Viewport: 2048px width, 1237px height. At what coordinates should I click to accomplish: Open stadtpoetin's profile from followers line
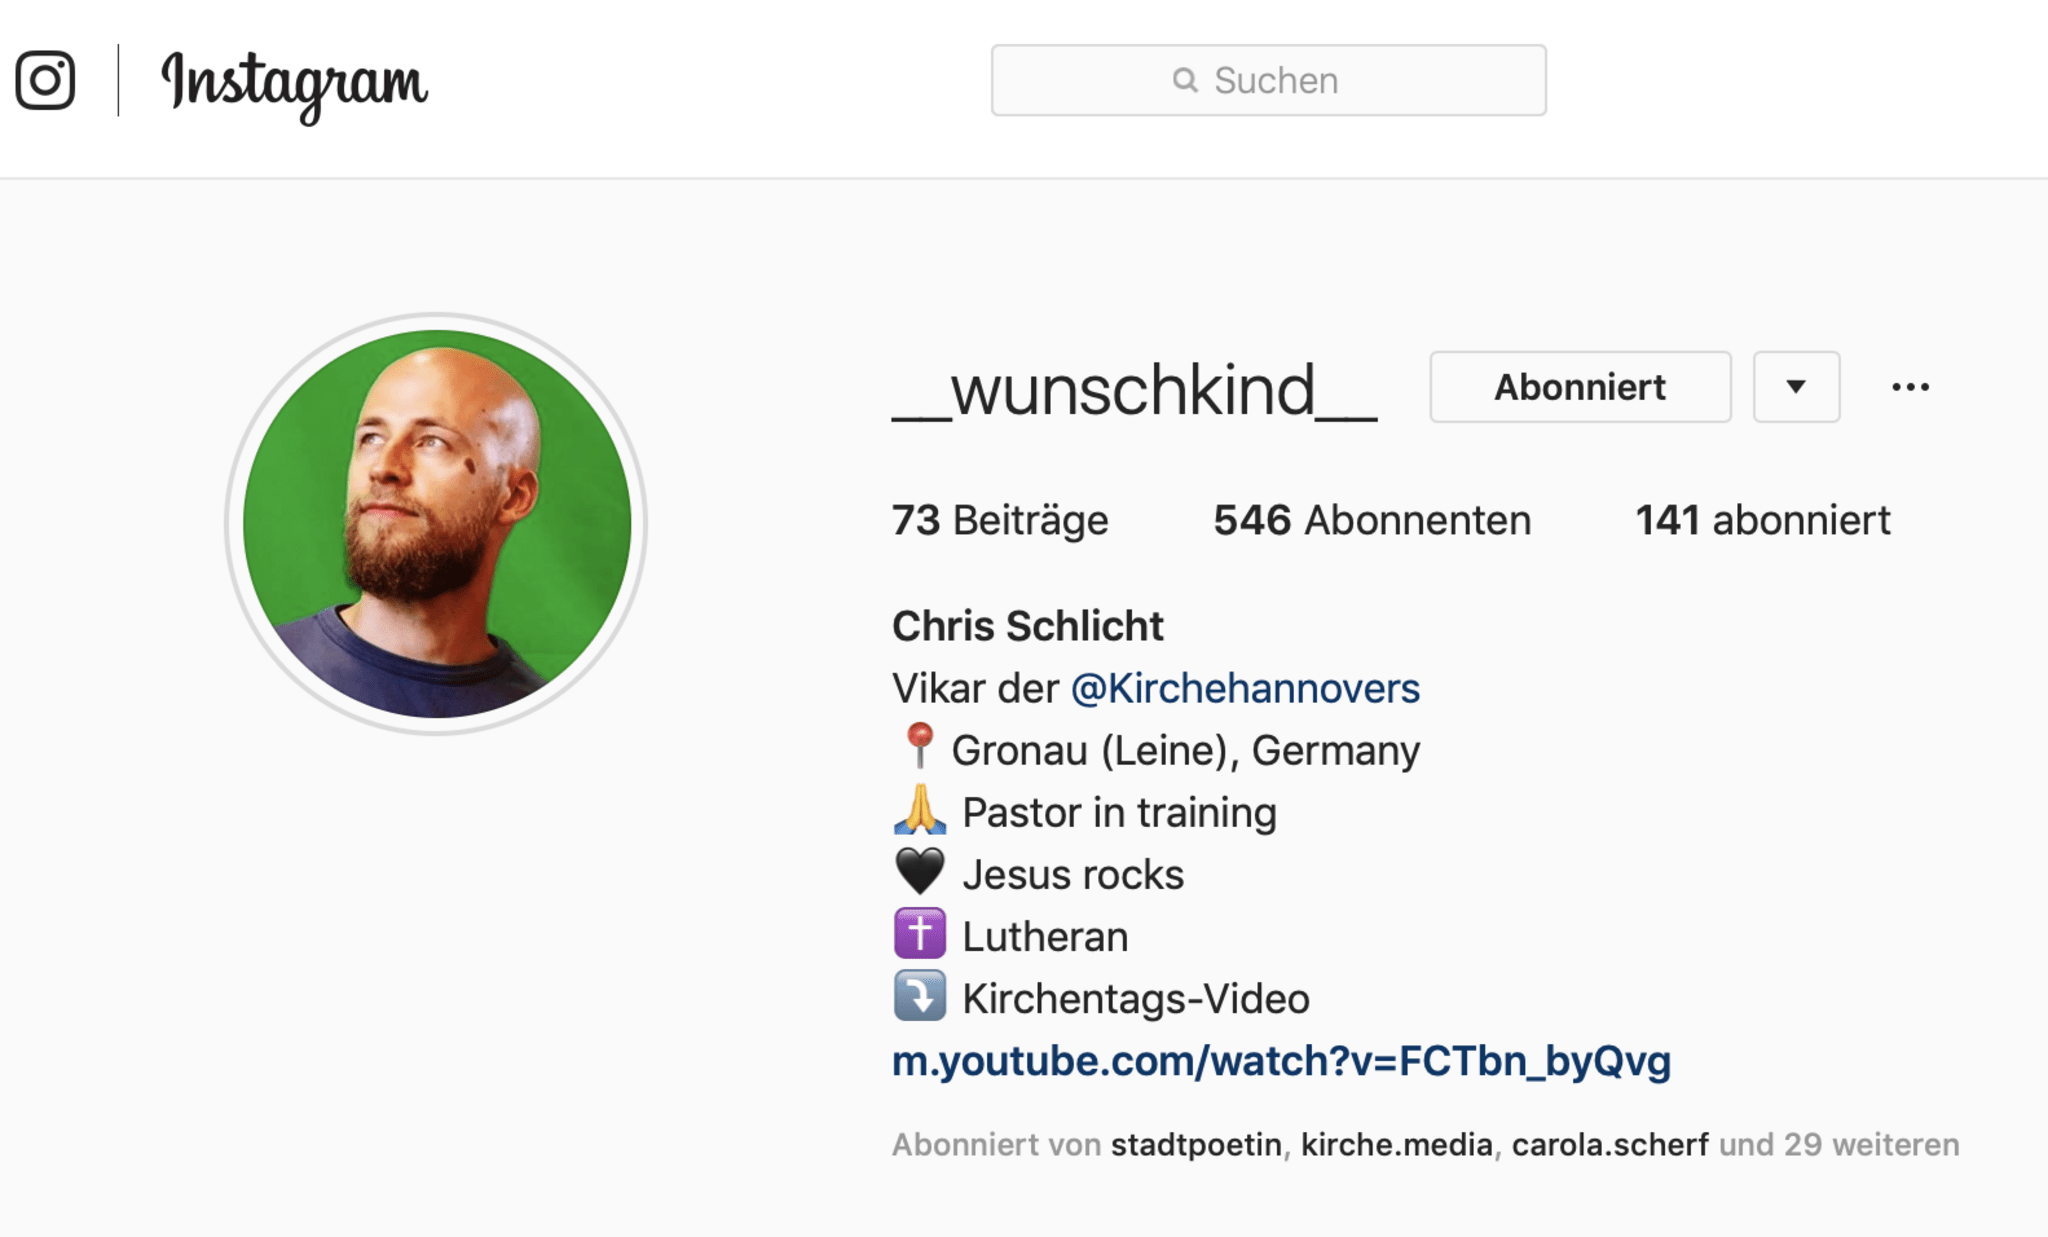point(1196,1145)
